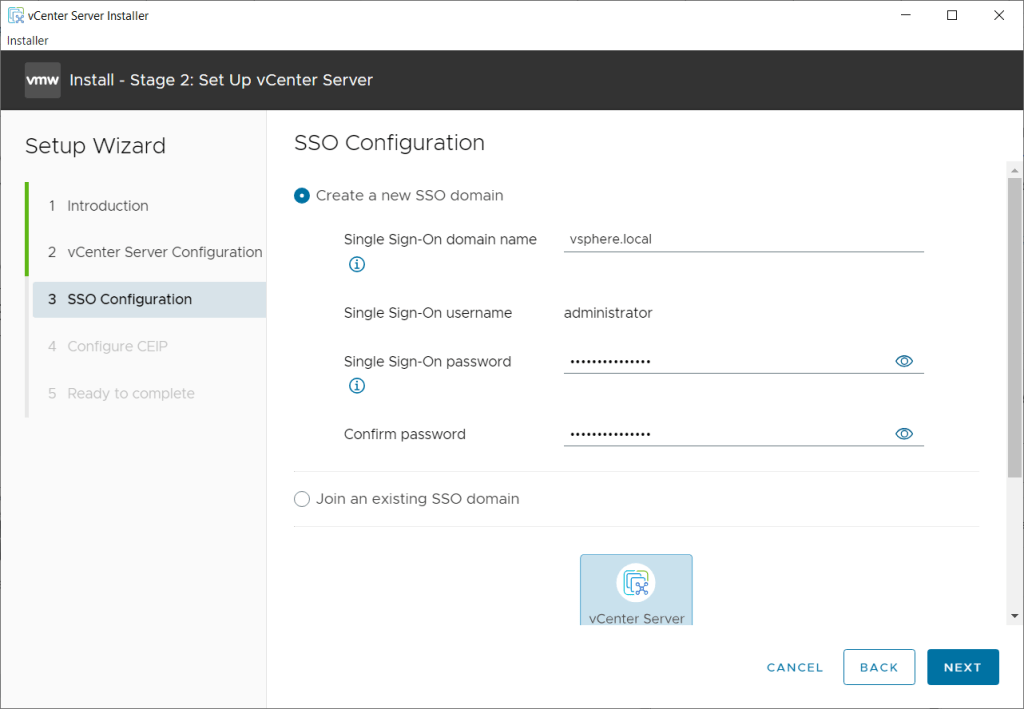The image size is (1024, 709).
Task: Focus the Confirm password input
Action: [x=727, y=434]
